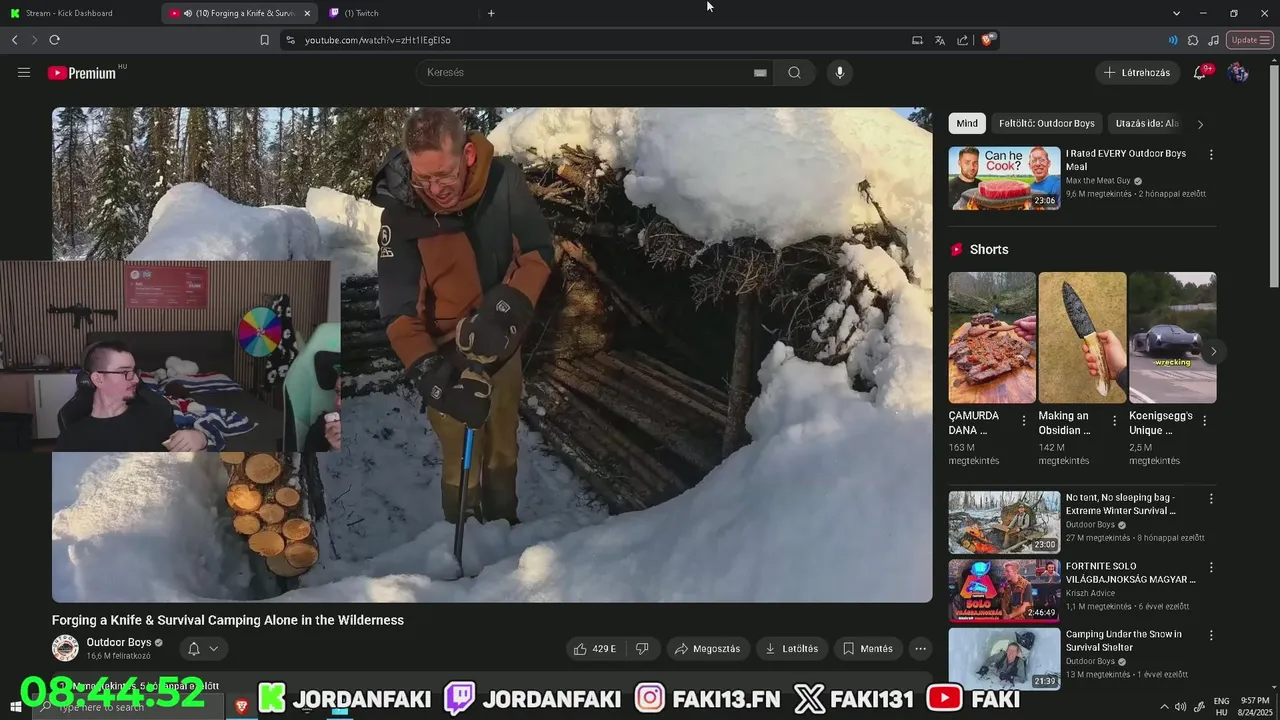
Task: Open options for Koenigsegg's Unique short
Action: point(1204,421)
